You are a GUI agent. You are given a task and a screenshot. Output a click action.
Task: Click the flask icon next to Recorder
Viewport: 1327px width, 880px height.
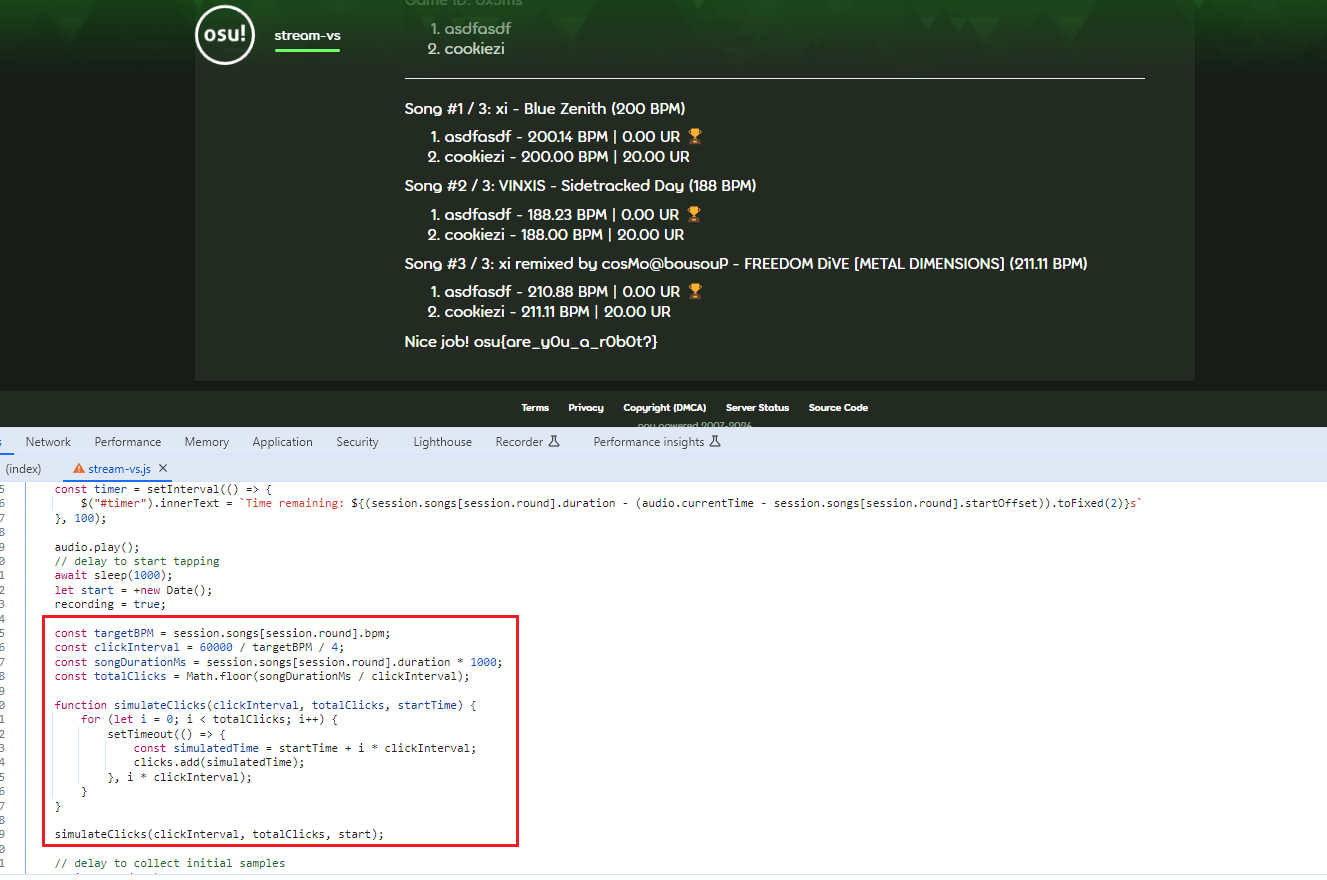554,442
